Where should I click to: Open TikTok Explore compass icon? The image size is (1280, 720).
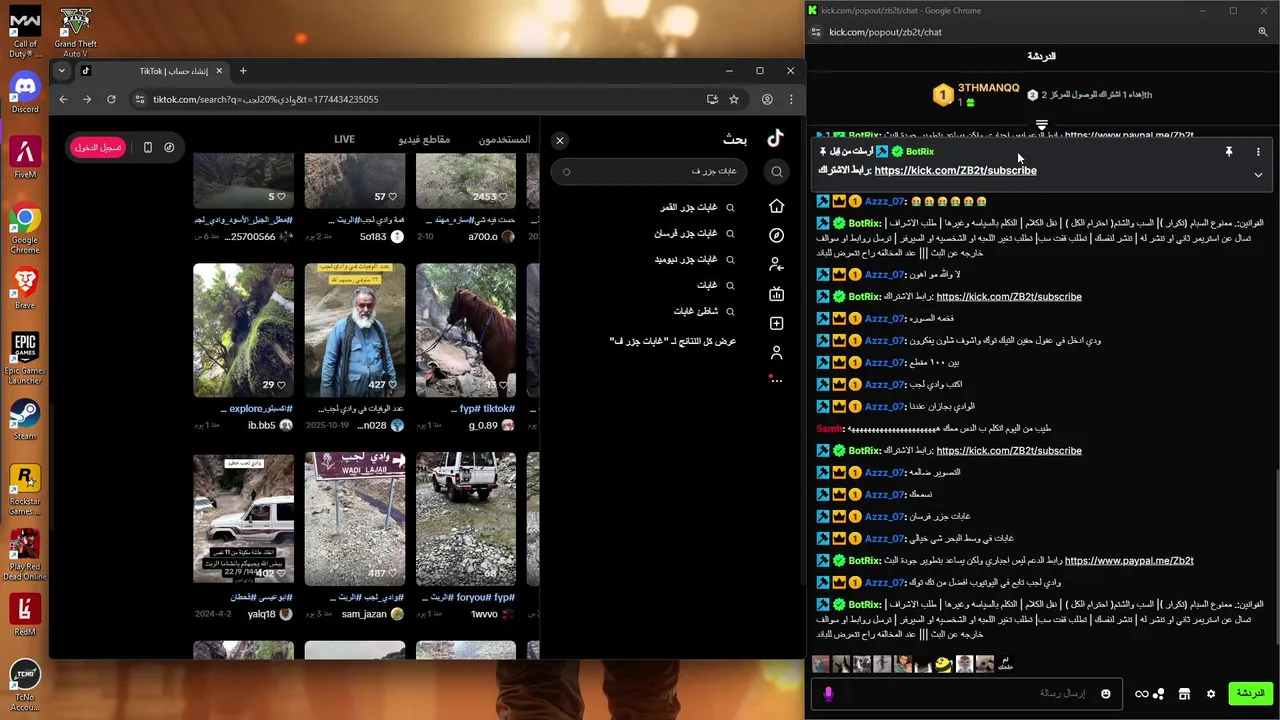776,235
